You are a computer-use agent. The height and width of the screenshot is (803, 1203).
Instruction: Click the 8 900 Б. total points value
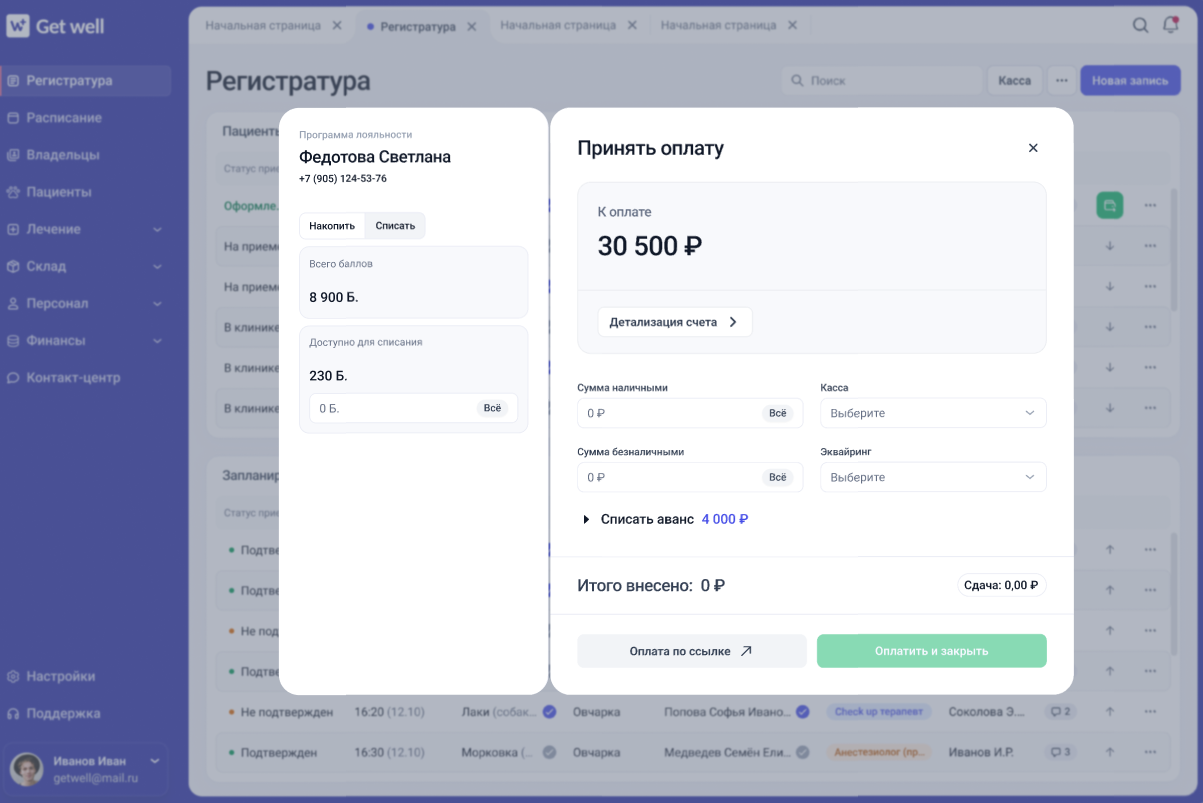pos(334,298)
